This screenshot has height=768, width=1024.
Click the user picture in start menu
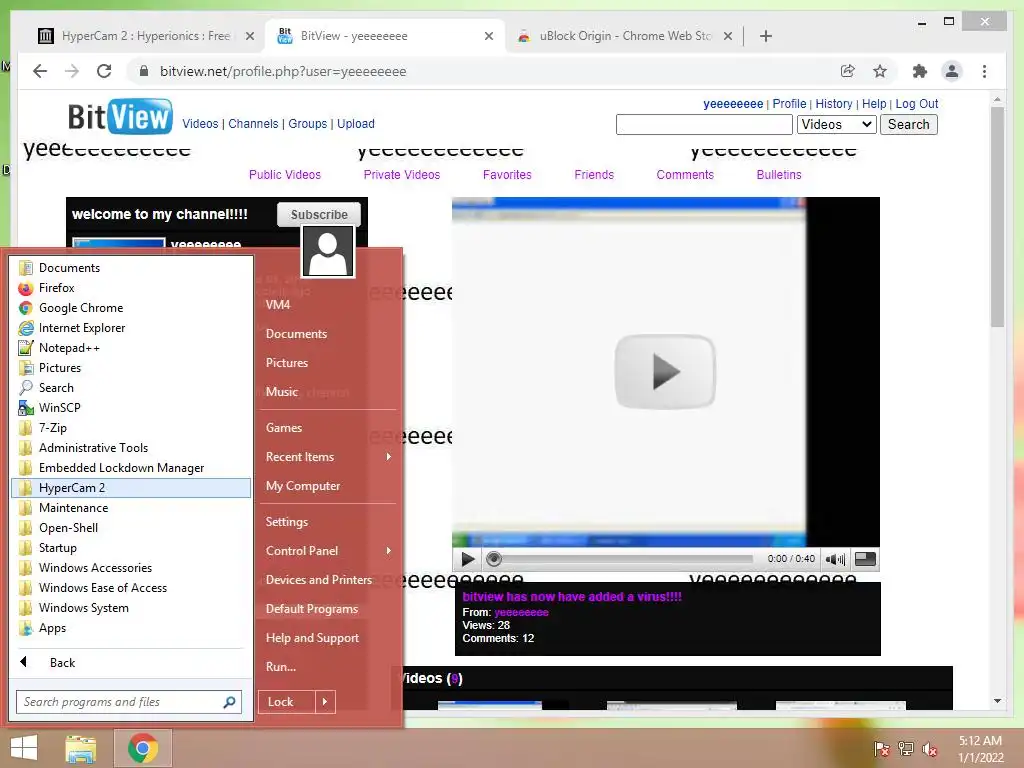click(328, 251)
